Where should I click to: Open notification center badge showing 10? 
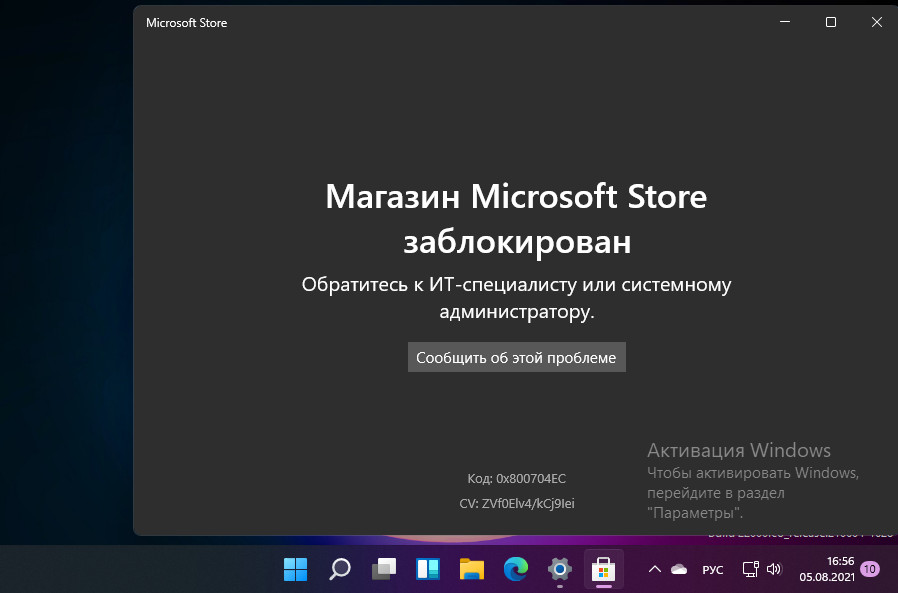[x=870, y=569]
